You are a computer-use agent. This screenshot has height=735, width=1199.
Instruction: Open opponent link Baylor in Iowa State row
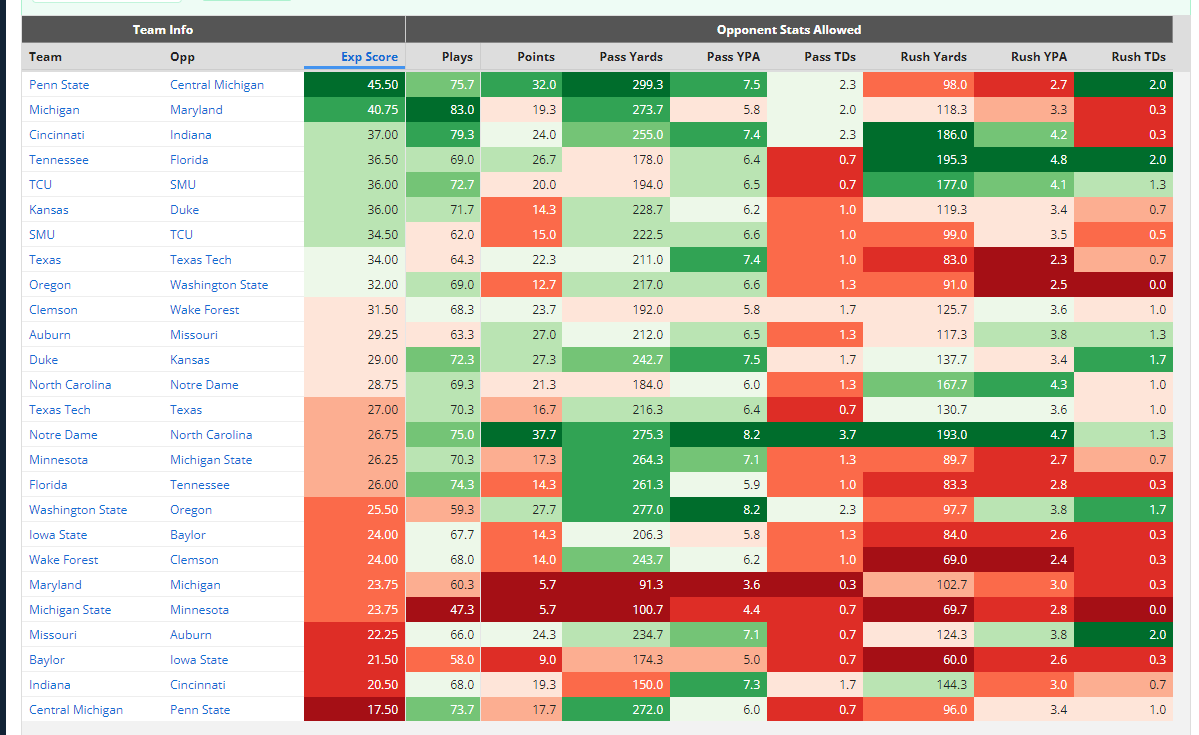(x=187, y=535)
